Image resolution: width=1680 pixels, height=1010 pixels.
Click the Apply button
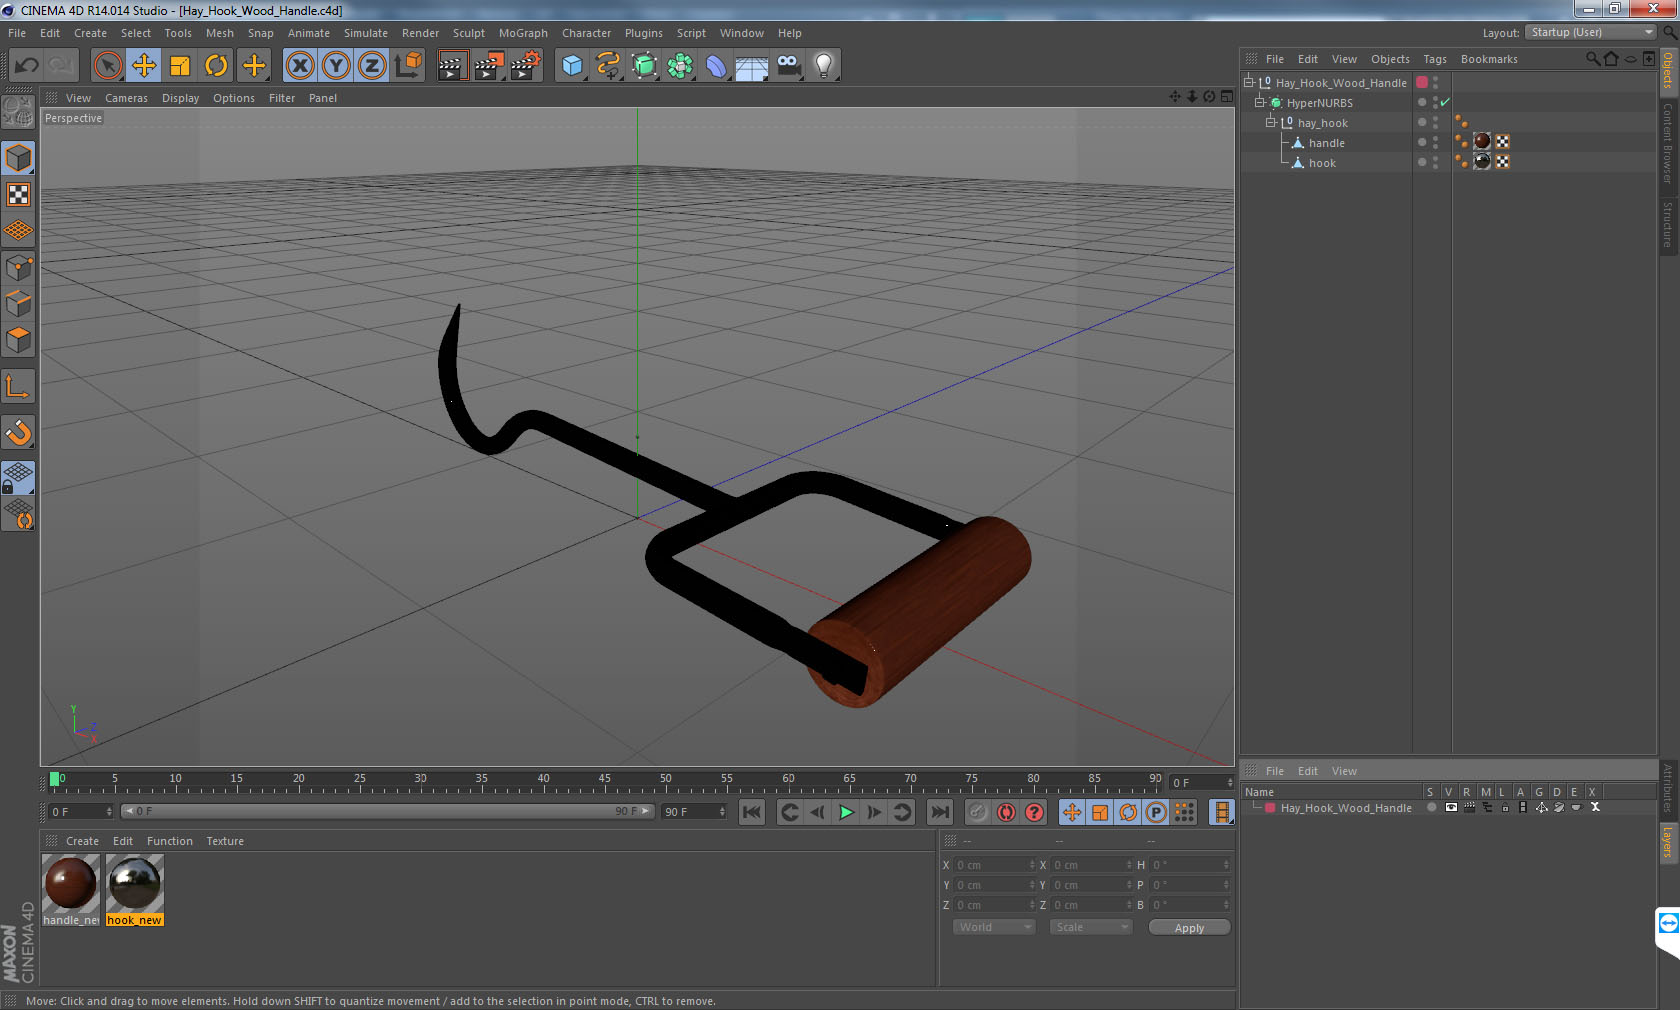click(x=1189, y=927)
